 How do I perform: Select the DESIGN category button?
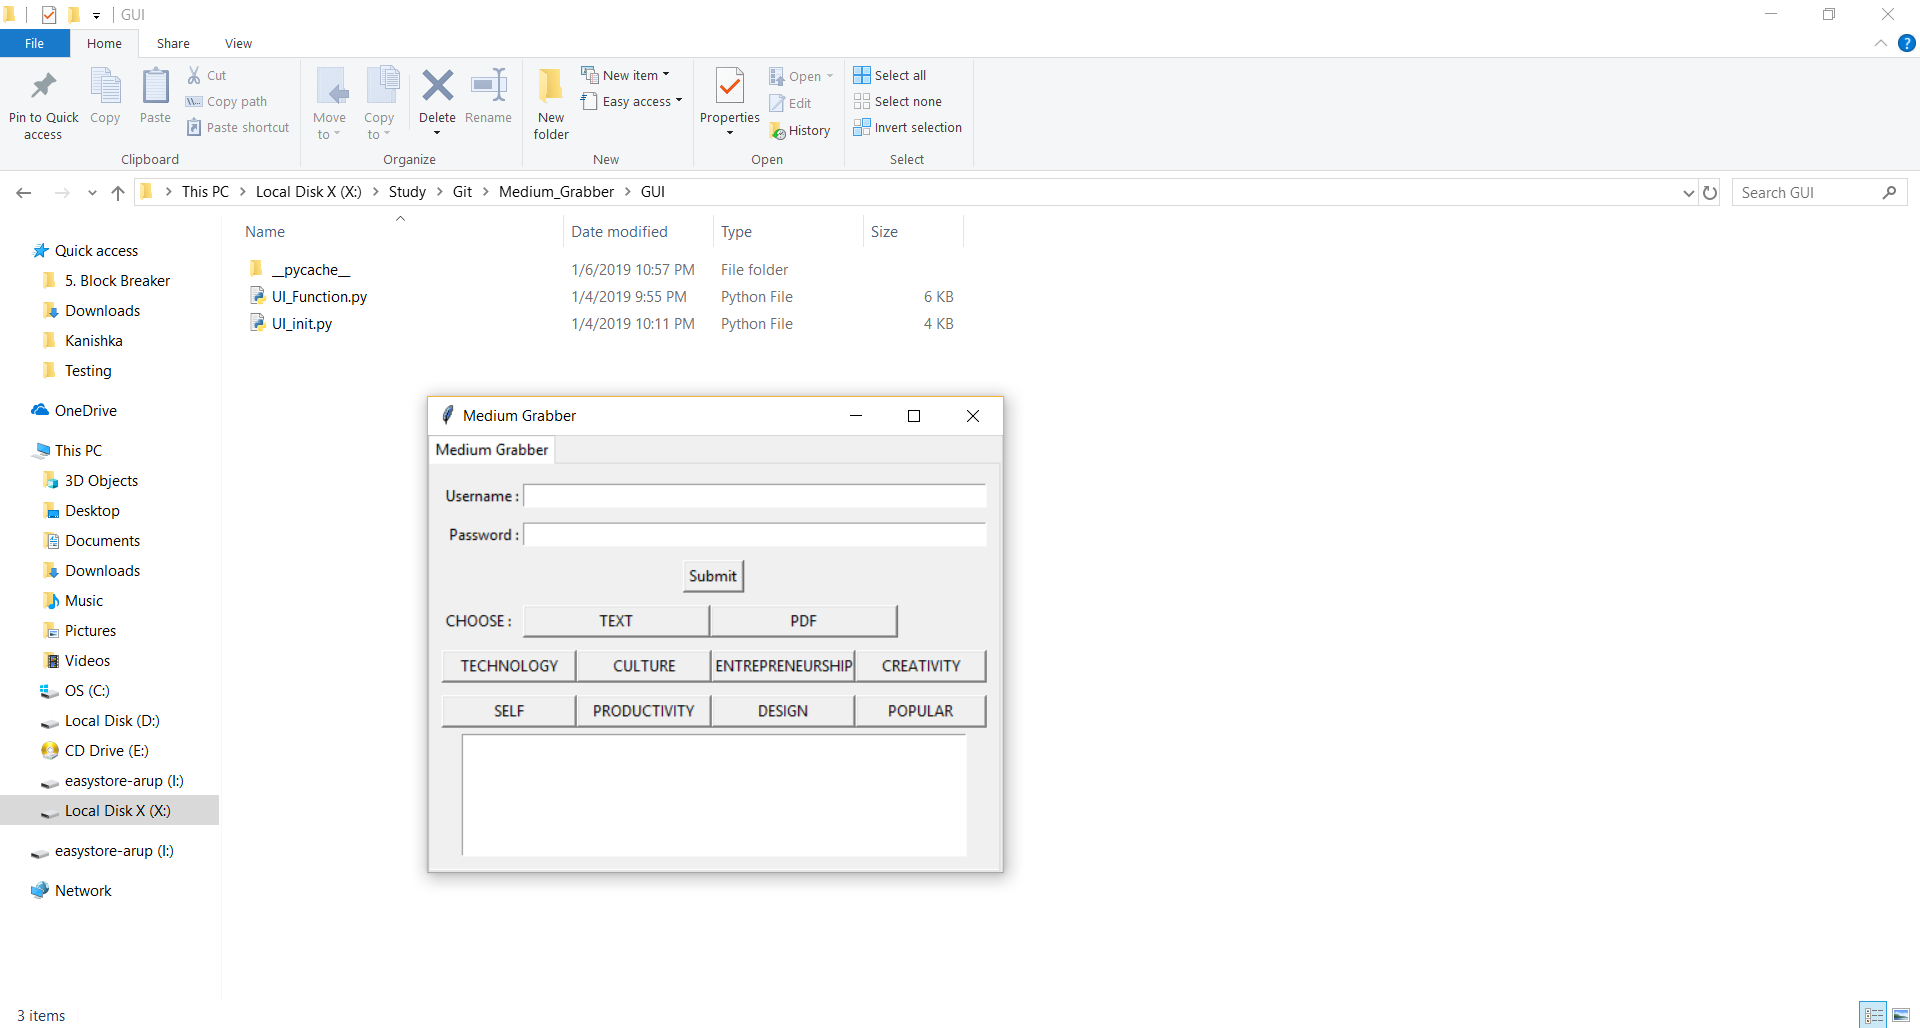tap(783, 711)
